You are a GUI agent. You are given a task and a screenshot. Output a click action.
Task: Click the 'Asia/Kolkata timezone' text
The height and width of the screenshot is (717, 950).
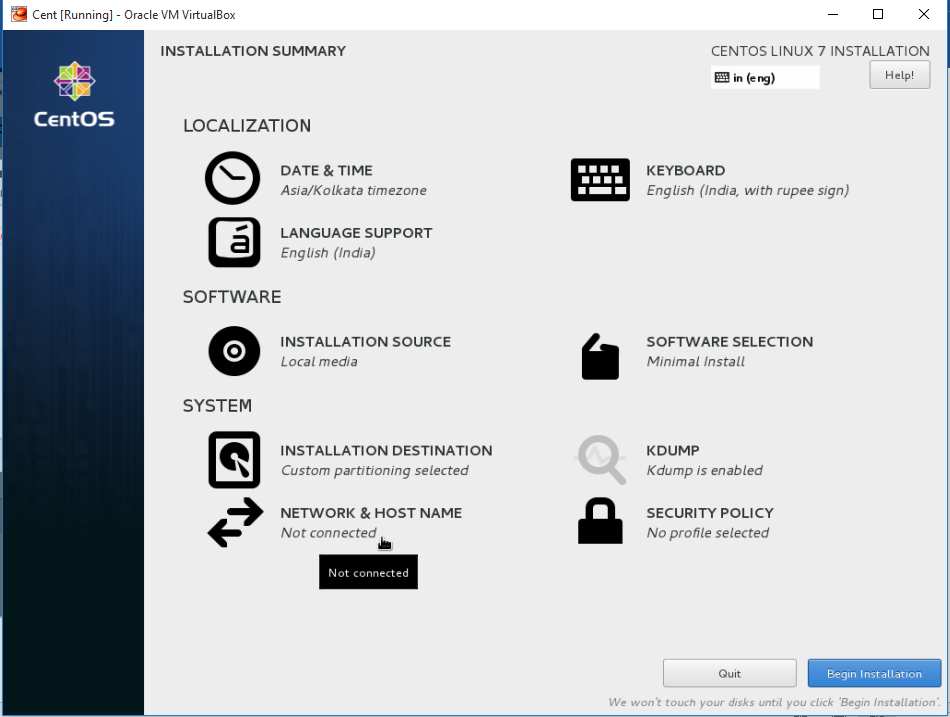coord(354,190)
